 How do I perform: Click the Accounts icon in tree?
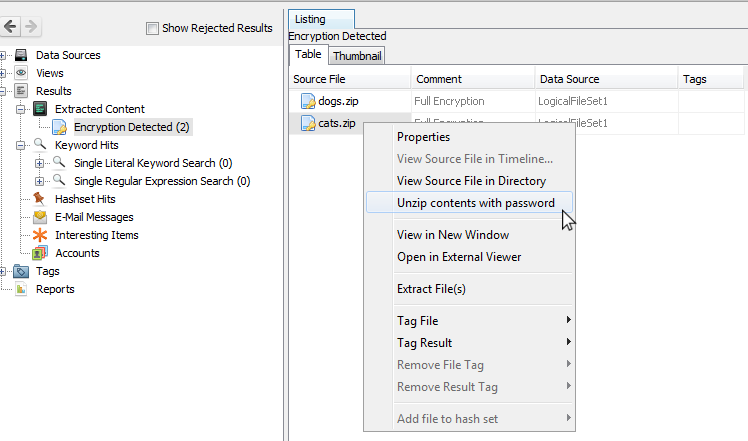(x=40, y=253)
